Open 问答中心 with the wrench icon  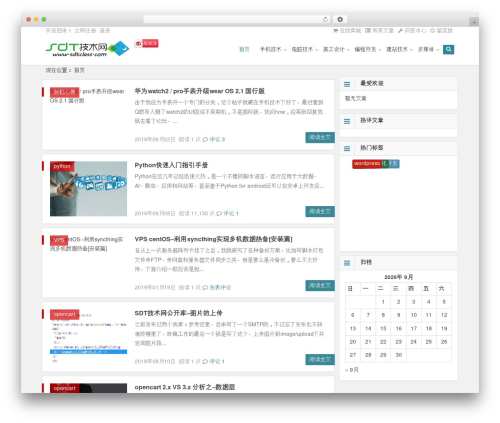click(x=412, y=31)
